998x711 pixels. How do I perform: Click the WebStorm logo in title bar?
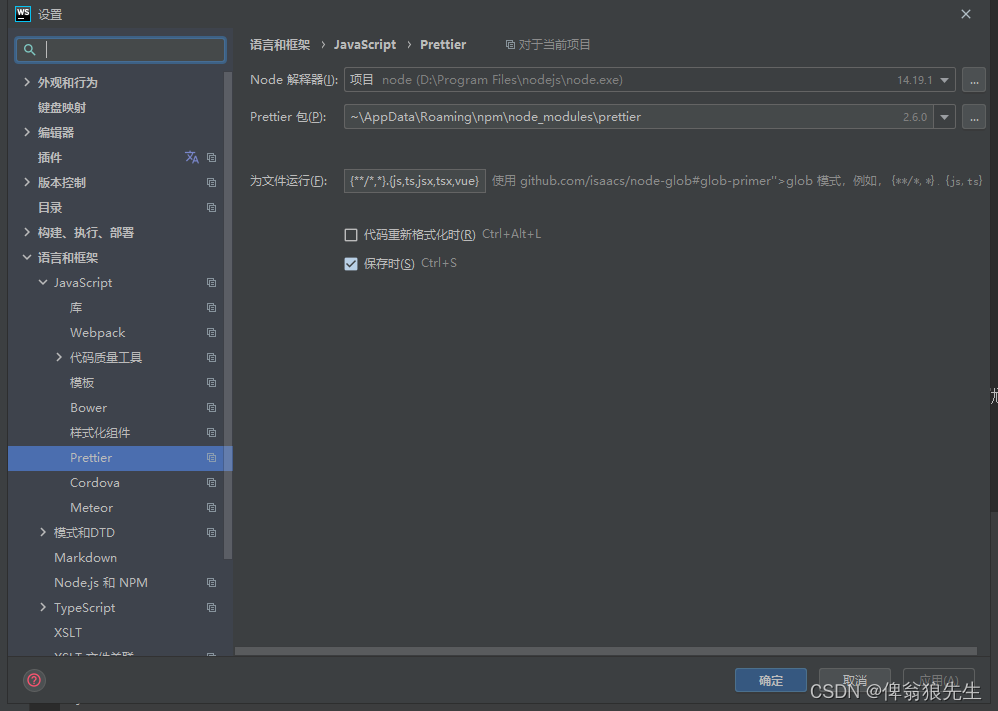(x=22, y=13)
